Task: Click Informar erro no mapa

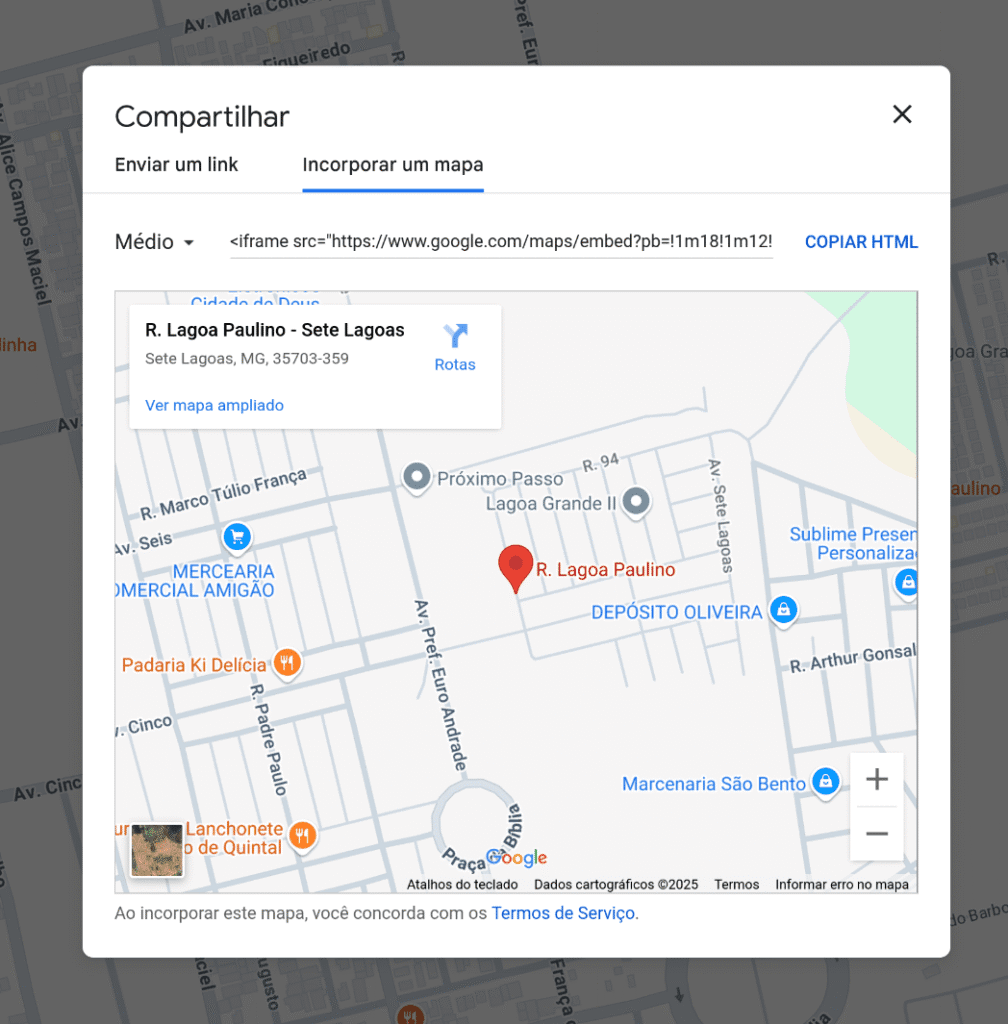Action: click(842, 884)
